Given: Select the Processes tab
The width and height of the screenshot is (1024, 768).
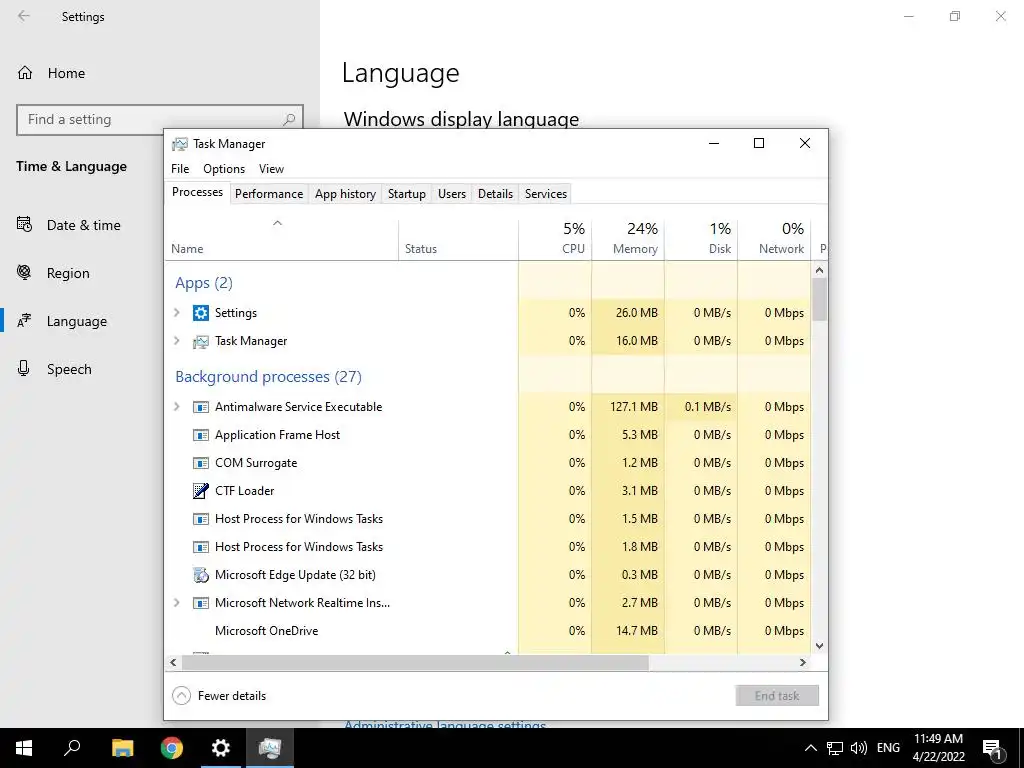Looking at the screenshot, I should point(197,192).
